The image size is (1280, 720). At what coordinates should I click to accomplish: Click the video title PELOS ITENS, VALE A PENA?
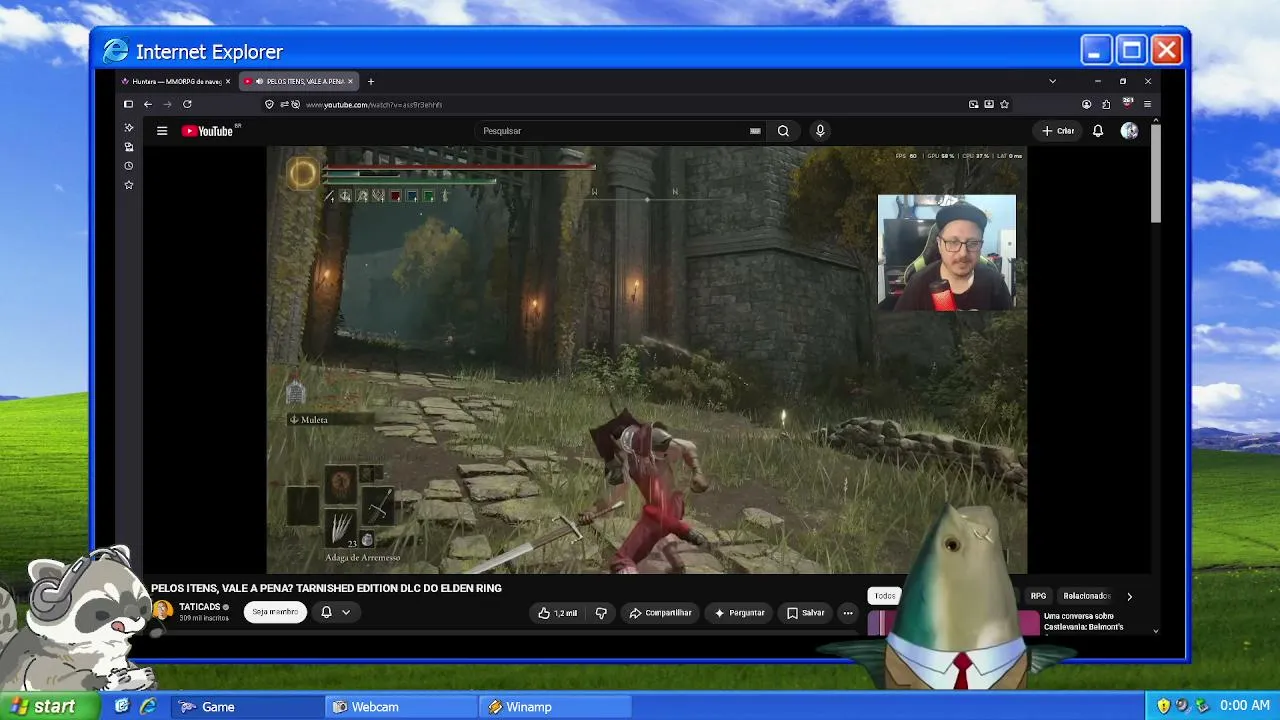(326, 588)
